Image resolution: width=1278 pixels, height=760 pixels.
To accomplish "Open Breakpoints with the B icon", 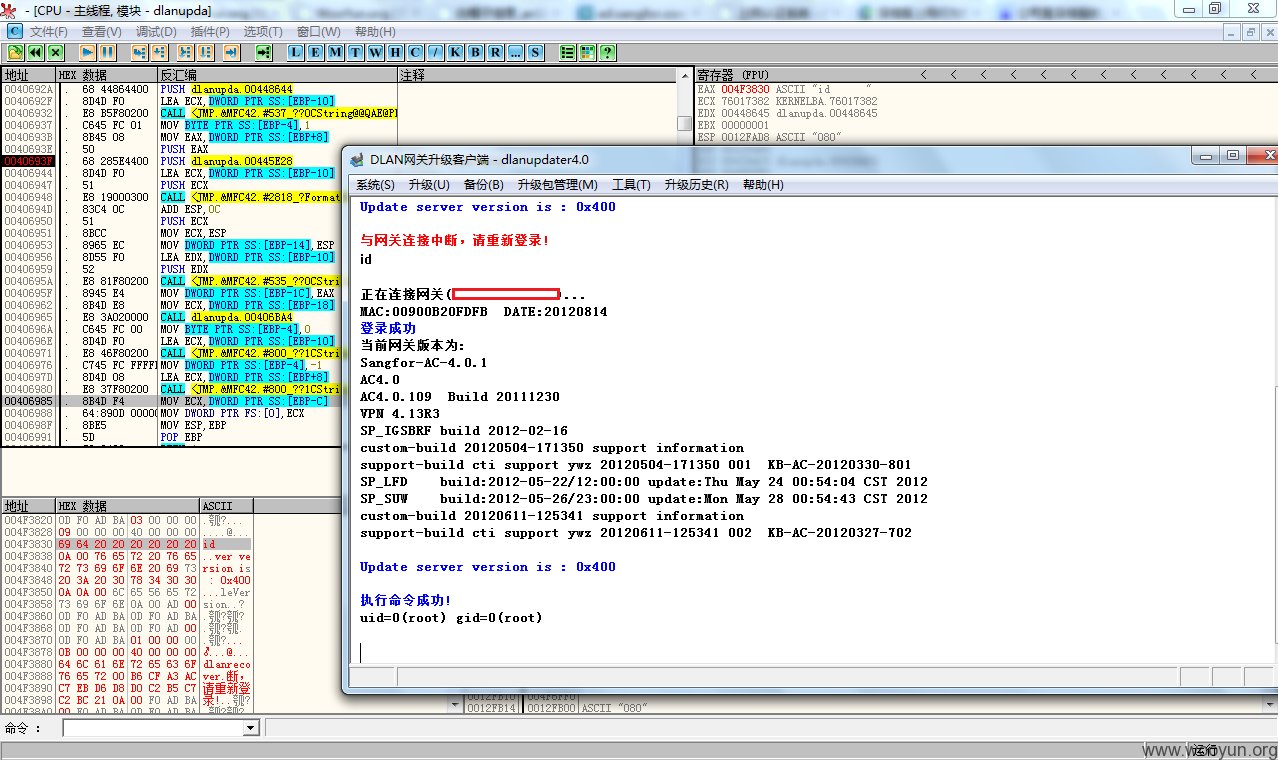I will point(476,52).
